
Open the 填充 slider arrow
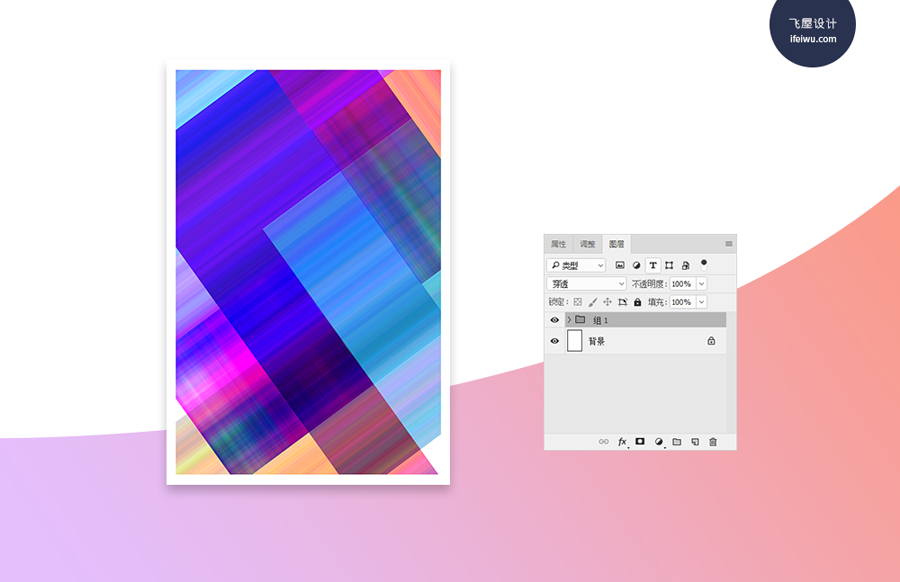point(701,302)
